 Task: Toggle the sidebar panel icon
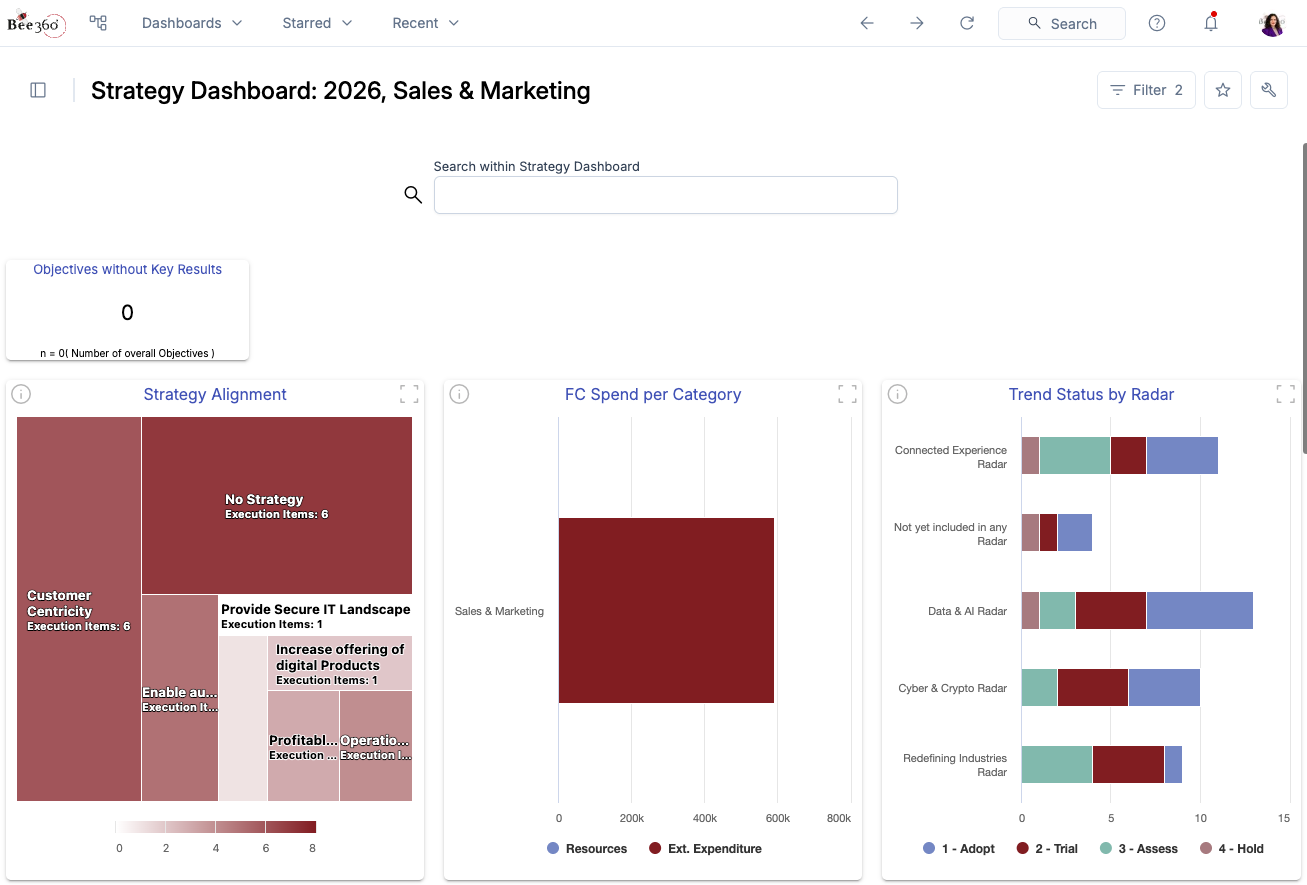(x=38, y=90)
